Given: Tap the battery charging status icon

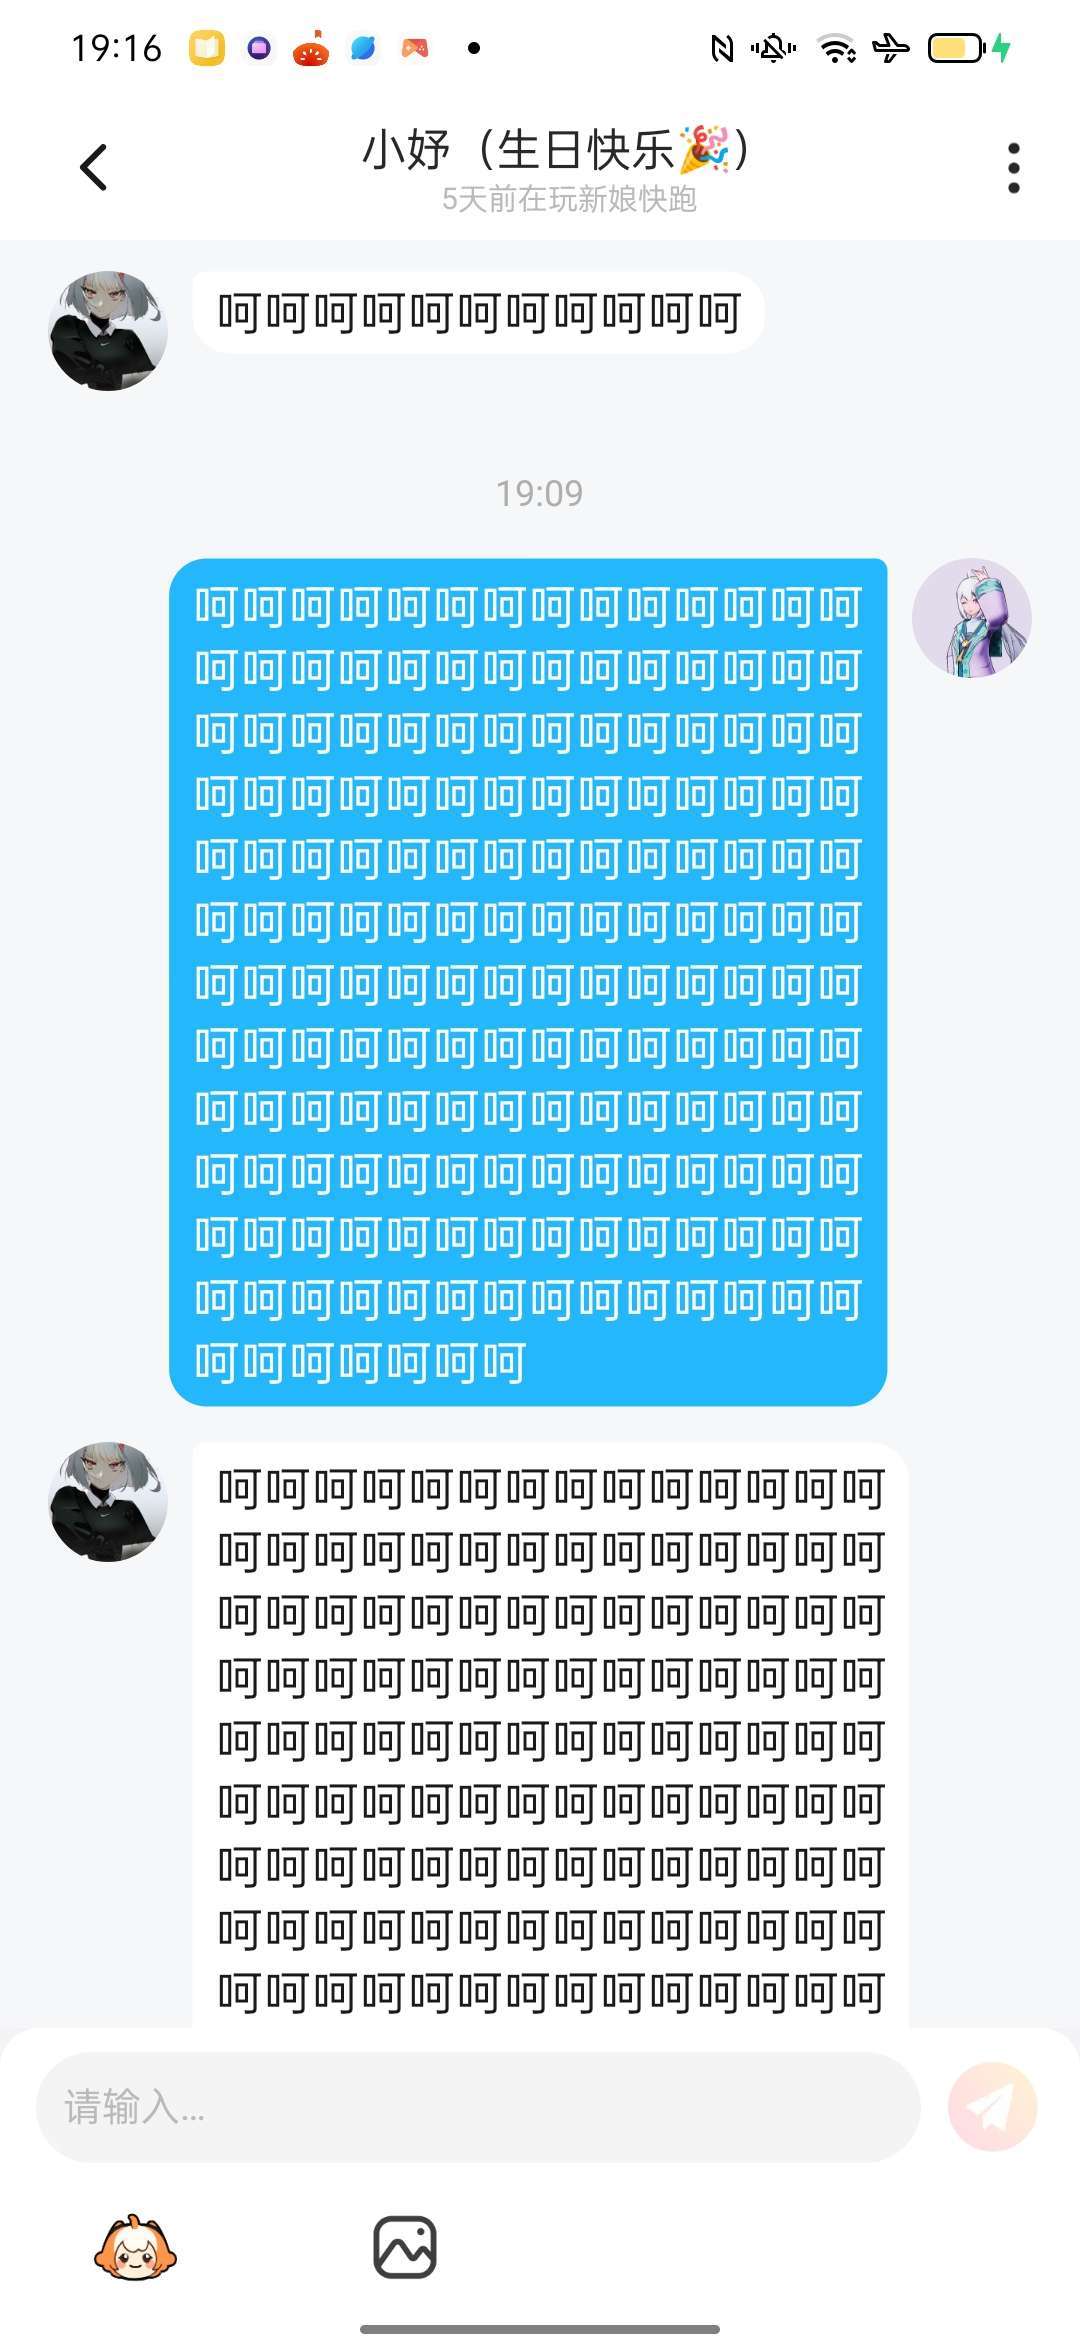Looking at the screenshot, I should click(x=969, y=48).
